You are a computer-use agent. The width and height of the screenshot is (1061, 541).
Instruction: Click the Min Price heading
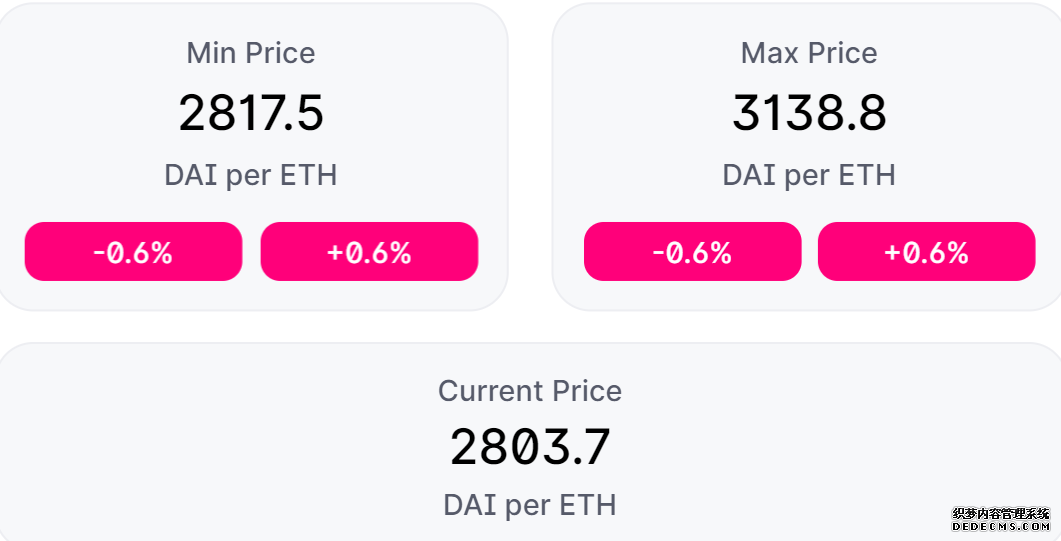251,53
